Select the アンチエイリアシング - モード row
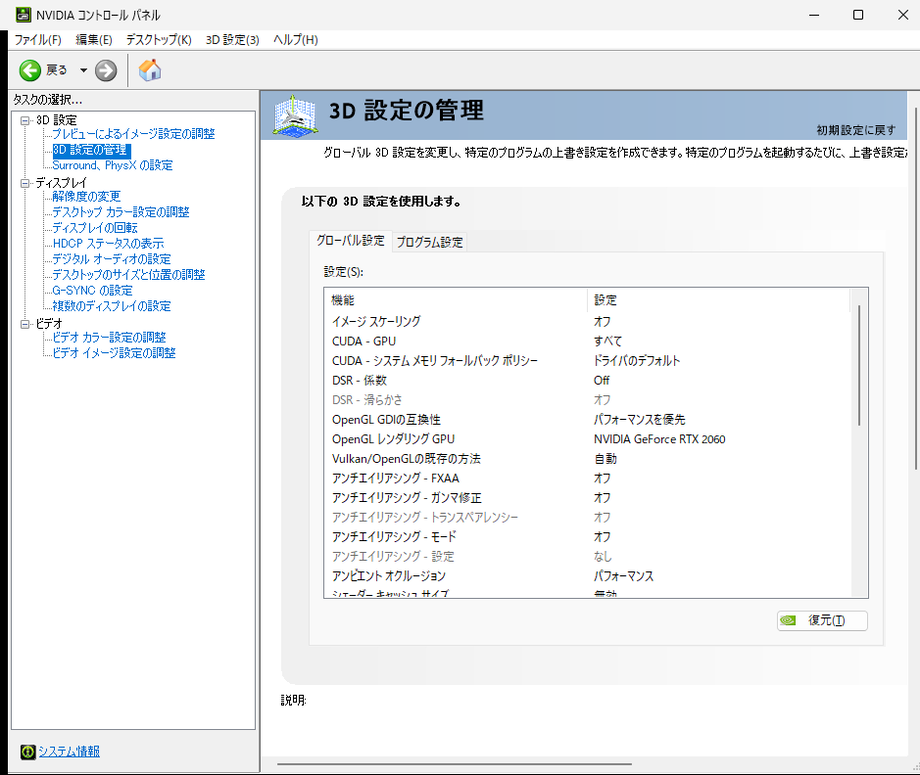 click(x=587, y=537)
